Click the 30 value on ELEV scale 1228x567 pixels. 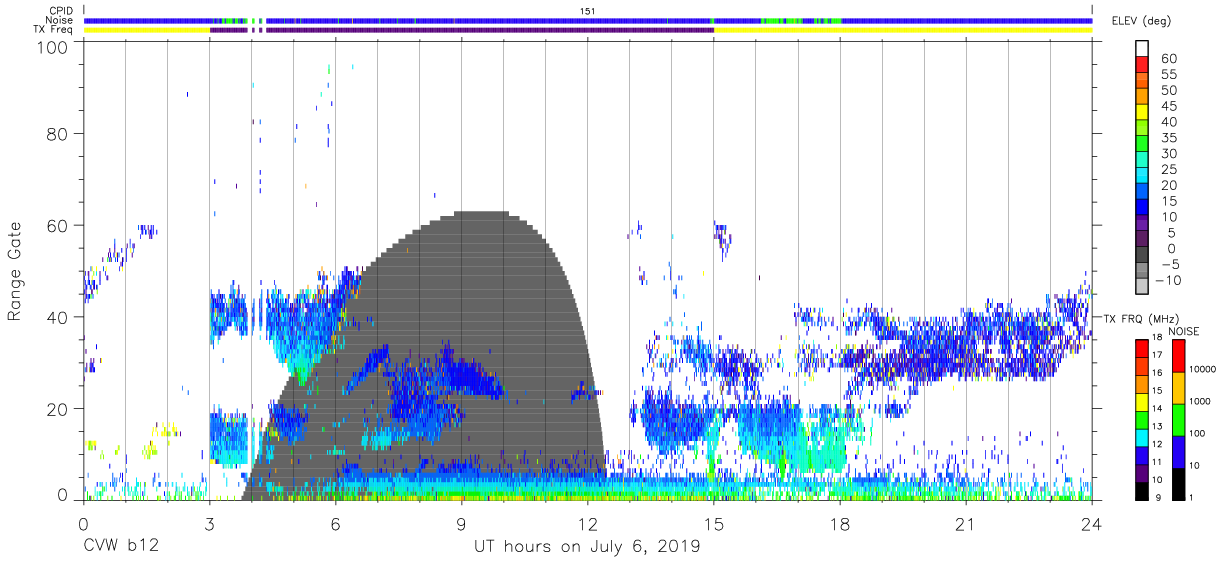pyautogui.click(x=1167, y=154)
